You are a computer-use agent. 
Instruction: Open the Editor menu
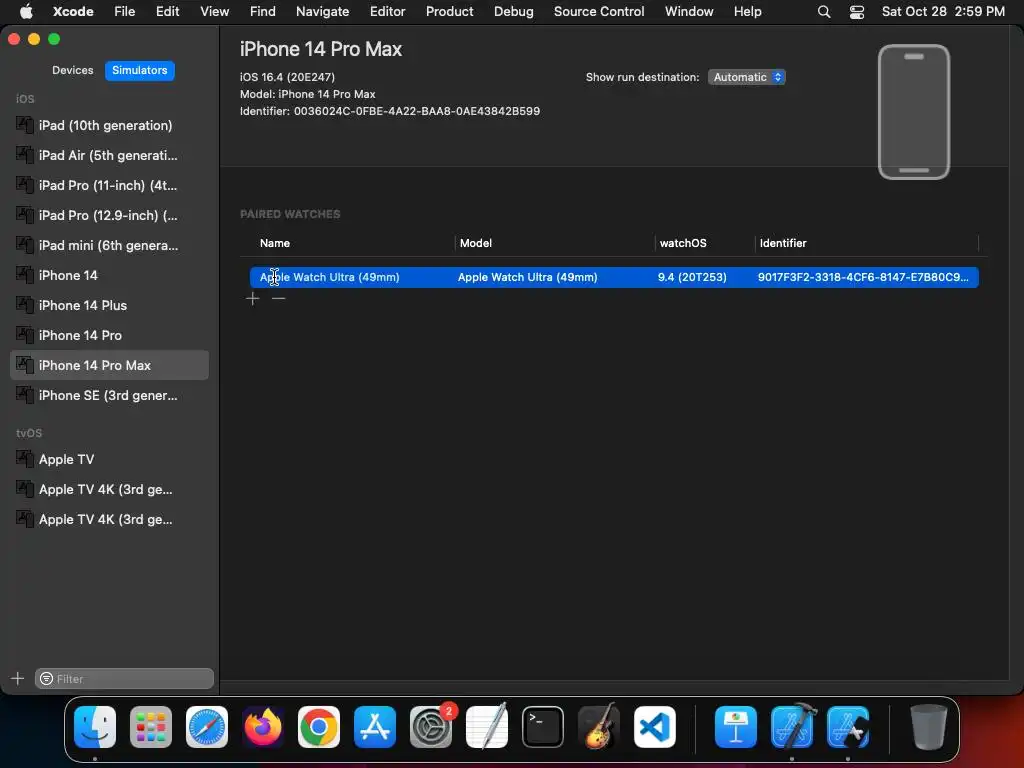(387, 12)
